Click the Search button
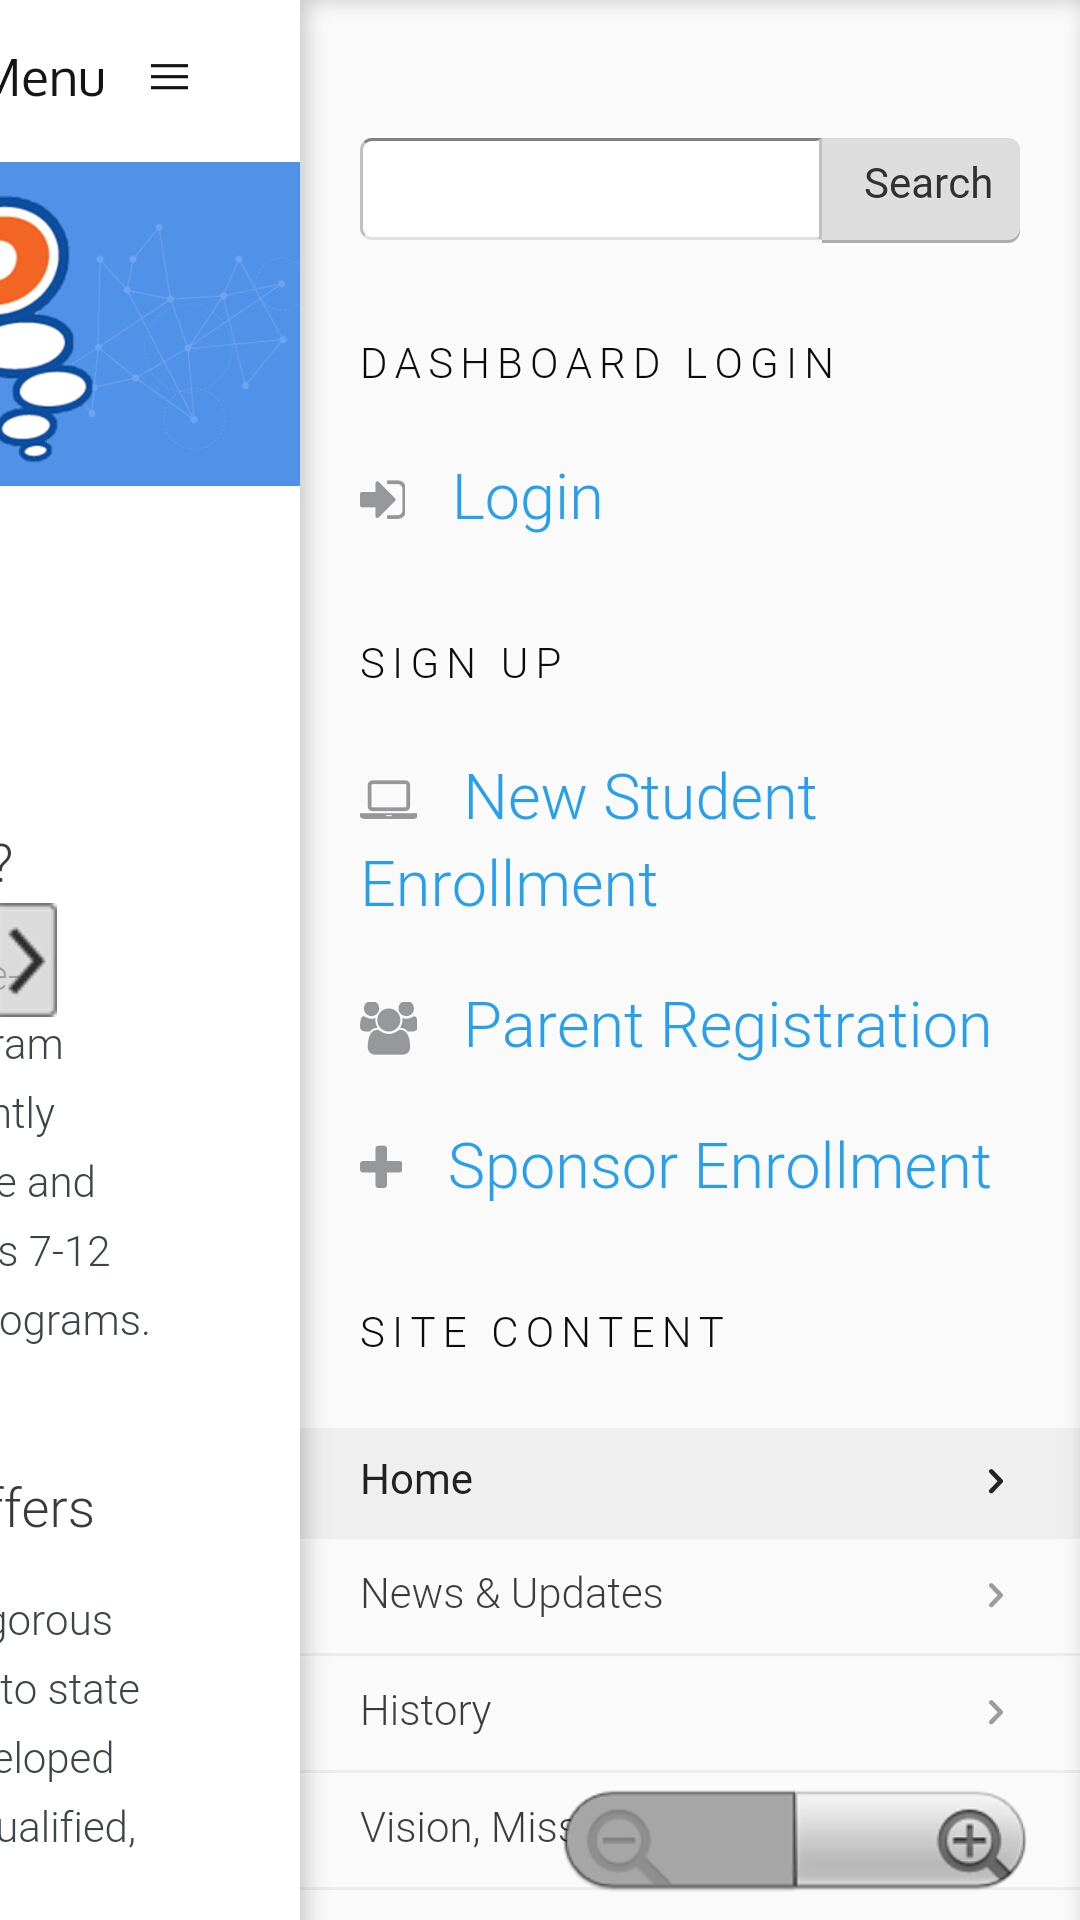The image size is (1080, 1920). (x=920, y=189)
